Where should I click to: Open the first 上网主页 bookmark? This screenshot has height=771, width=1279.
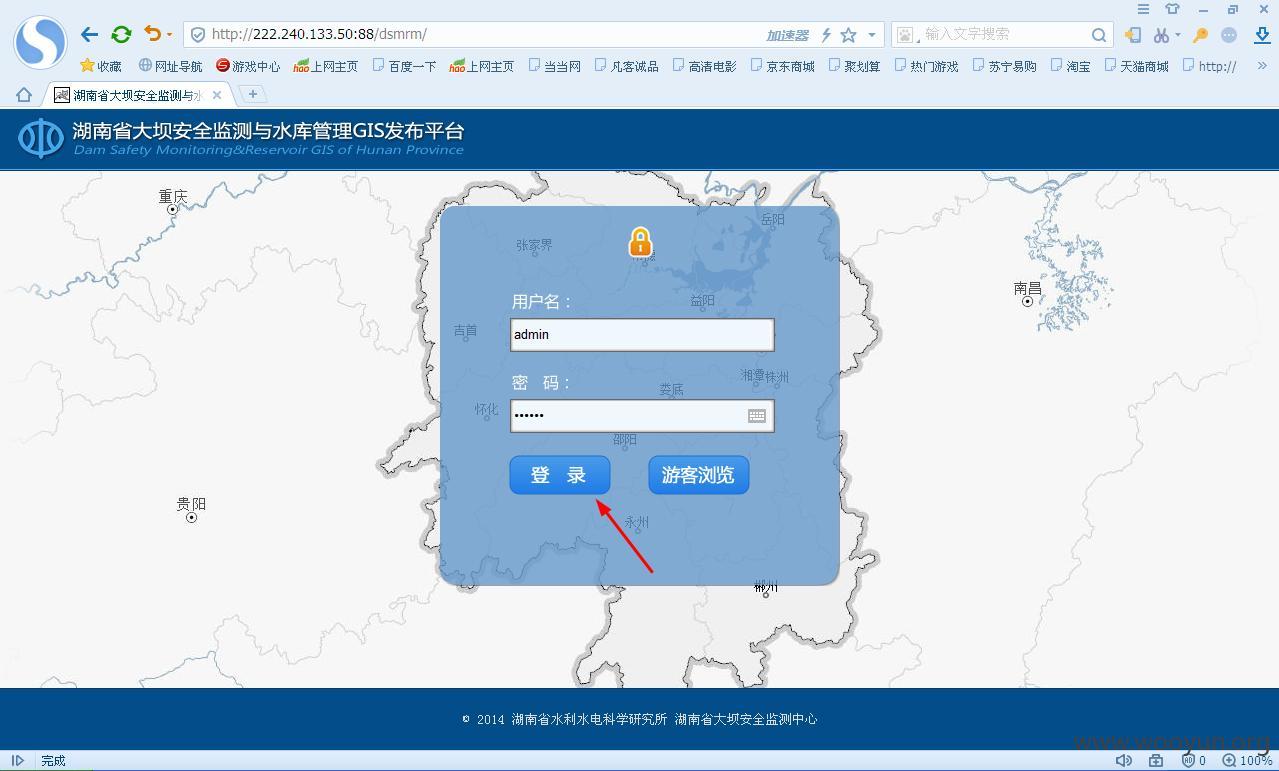326,66
